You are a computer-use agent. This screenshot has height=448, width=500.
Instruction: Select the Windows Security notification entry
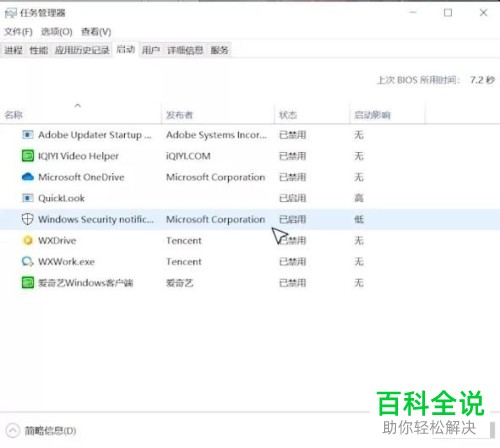coord(96,219)
